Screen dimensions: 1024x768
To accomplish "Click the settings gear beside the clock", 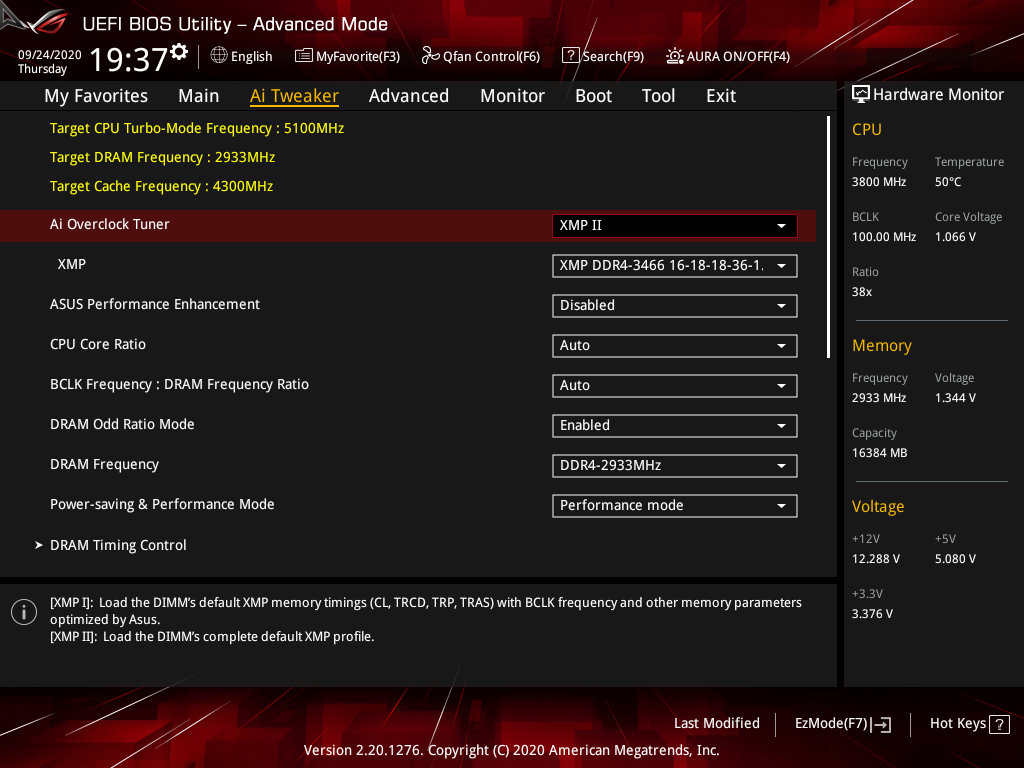I will [x=179, y=52].
